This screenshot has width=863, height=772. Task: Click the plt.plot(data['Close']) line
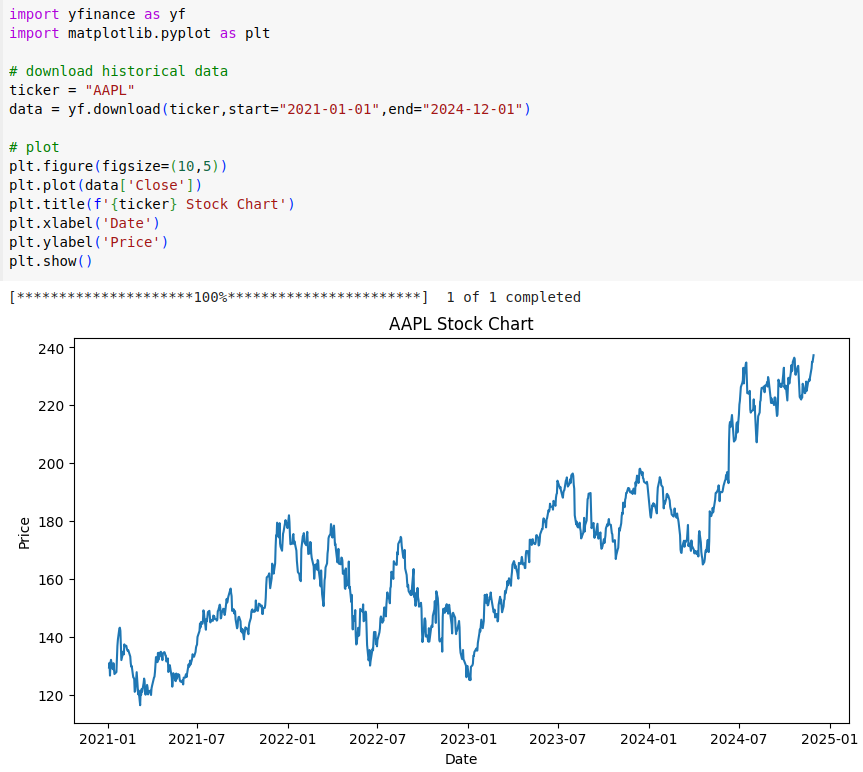pyautogui.click(x=105, y=185)
